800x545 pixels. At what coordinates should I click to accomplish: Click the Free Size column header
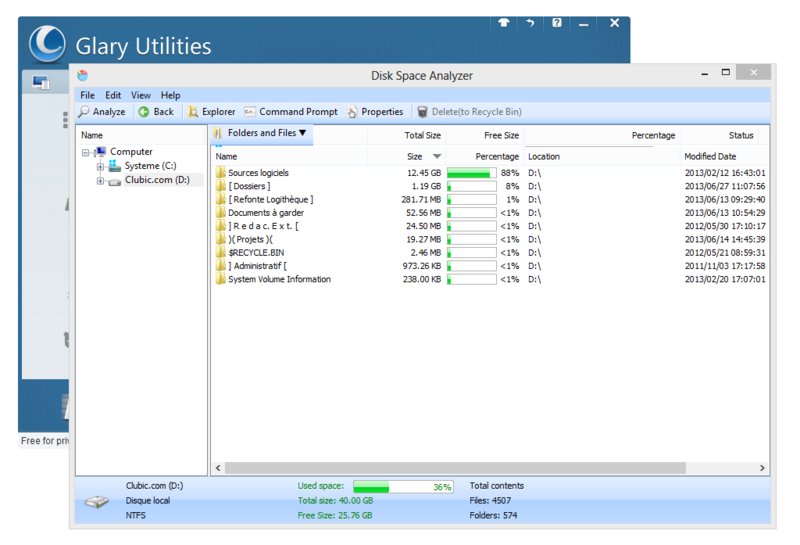click(502, 135)
